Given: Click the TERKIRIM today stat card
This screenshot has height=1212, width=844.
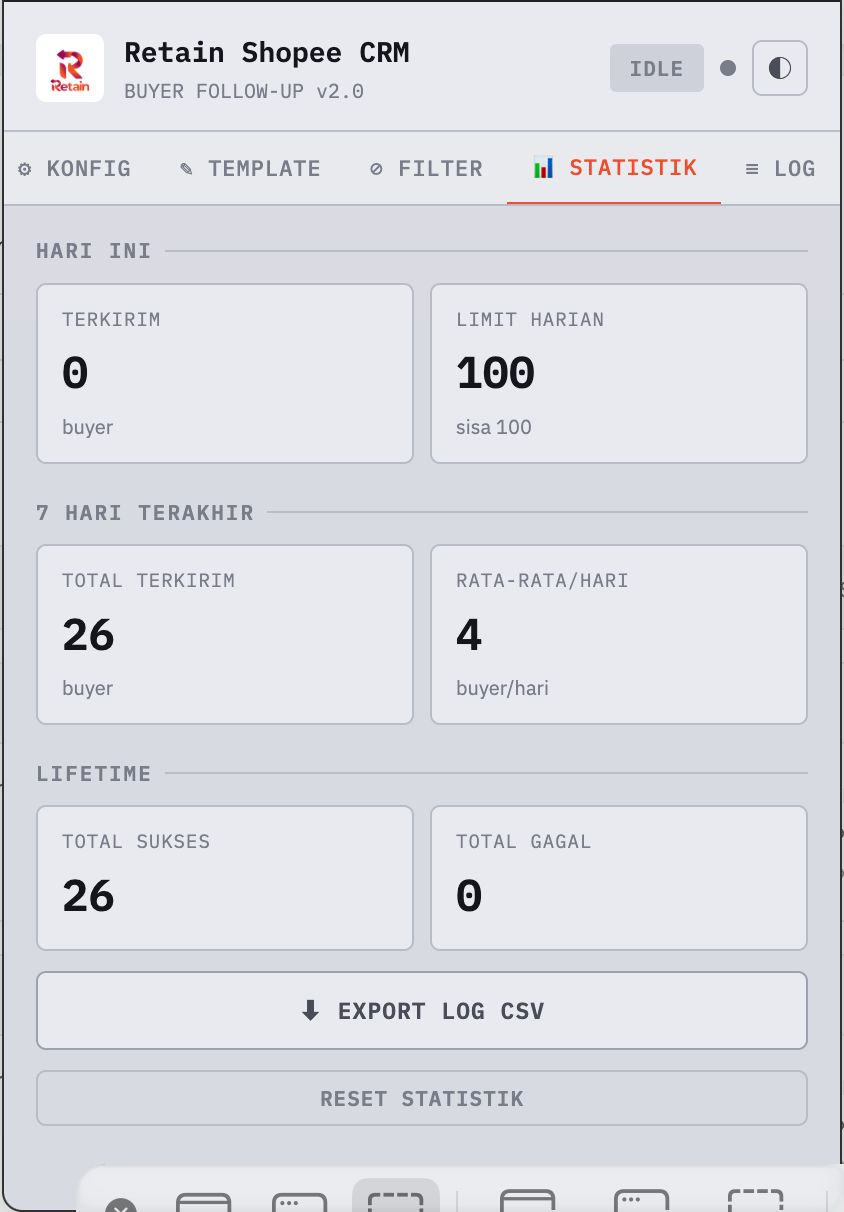Looking at the screenshot, I should [x=225, y=374].
